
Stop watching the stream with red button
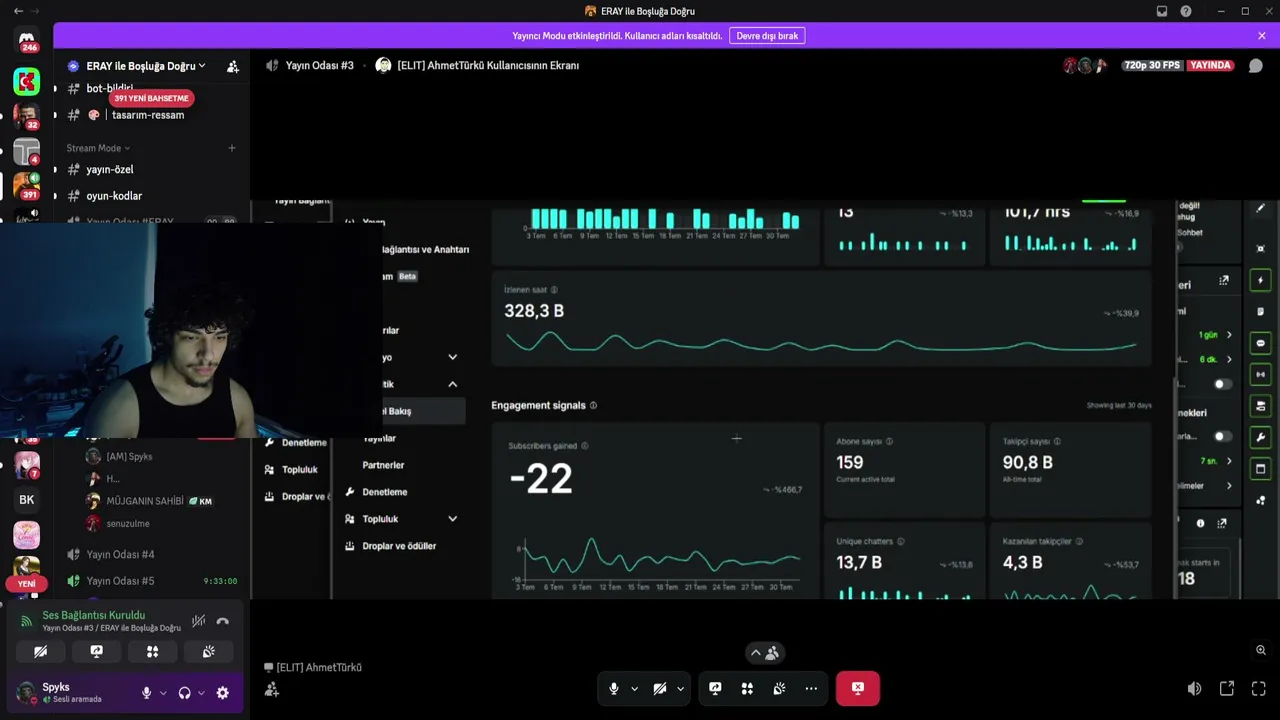tap(857, 688)
